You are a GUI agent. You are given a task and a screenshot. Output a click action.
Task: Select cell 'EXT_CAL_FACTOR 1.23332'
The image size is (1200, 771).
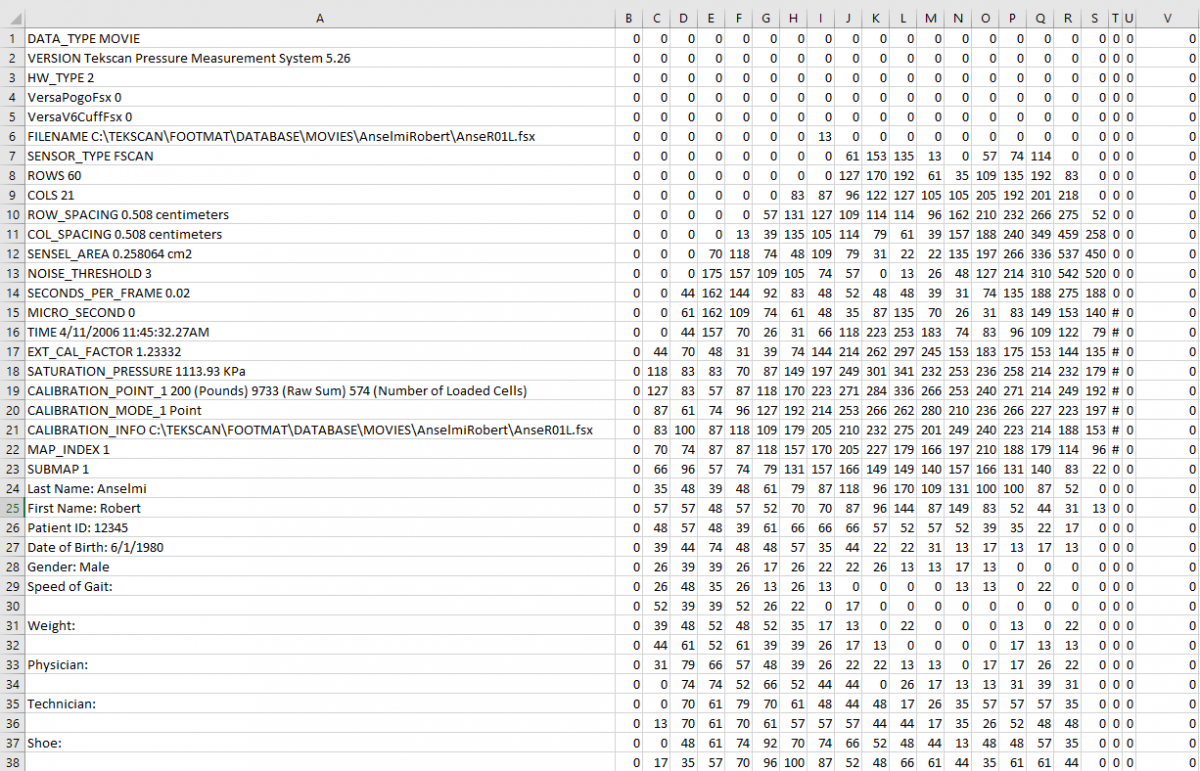pos(319,351)
